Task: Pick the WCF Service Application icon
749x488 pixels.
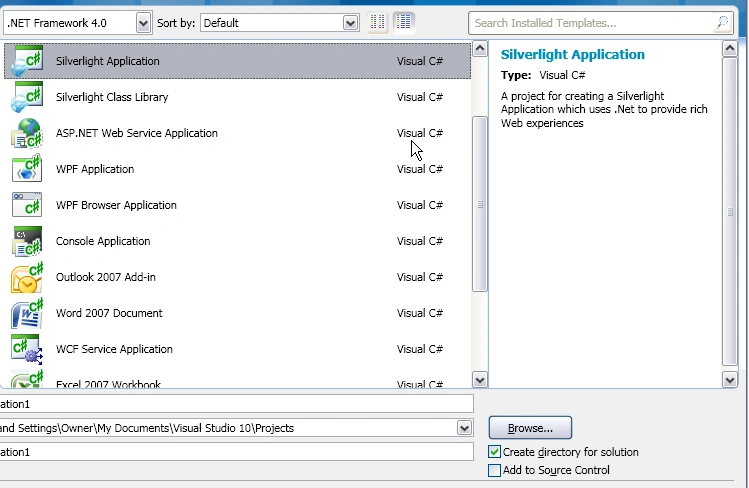Action: (27, 349)
